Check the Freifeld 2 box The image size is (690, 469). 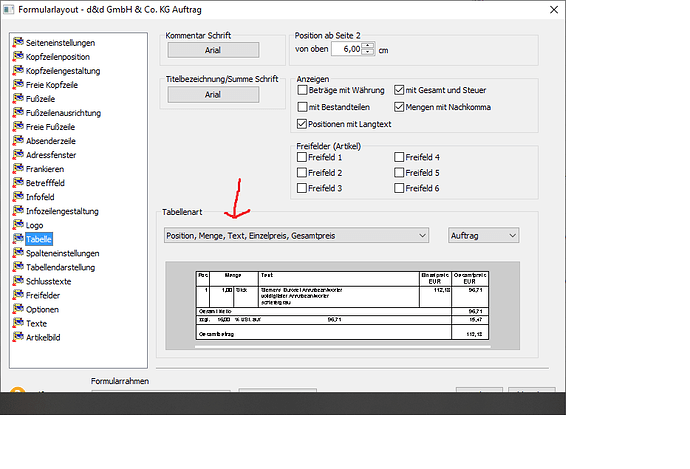[302, 172]
